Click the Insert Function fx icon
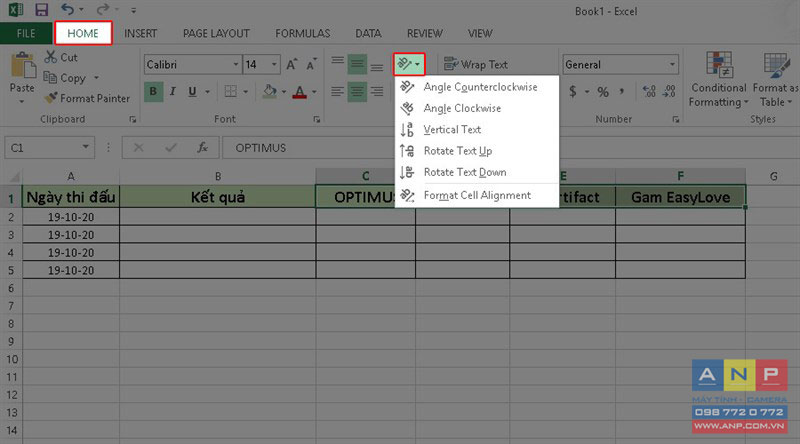The height and width of the screenshot is (444, 800). tap(203, 148)
